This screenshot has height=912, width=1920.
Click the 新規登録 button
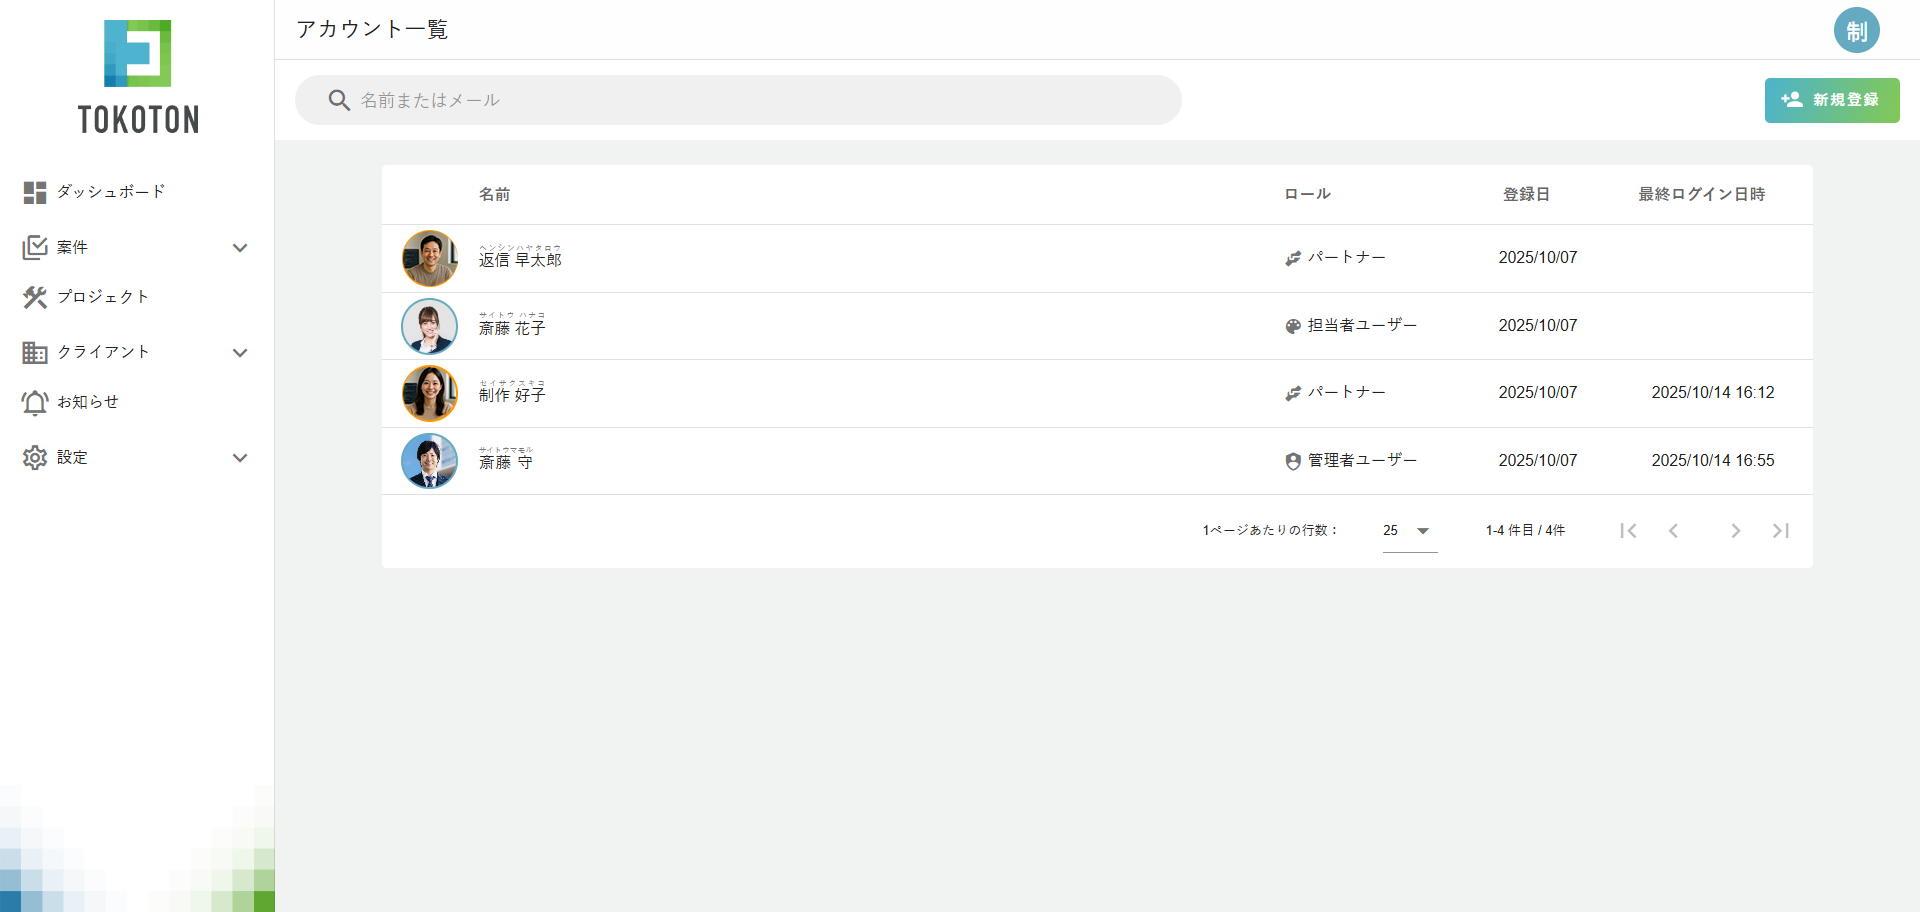pos(1831,100)
